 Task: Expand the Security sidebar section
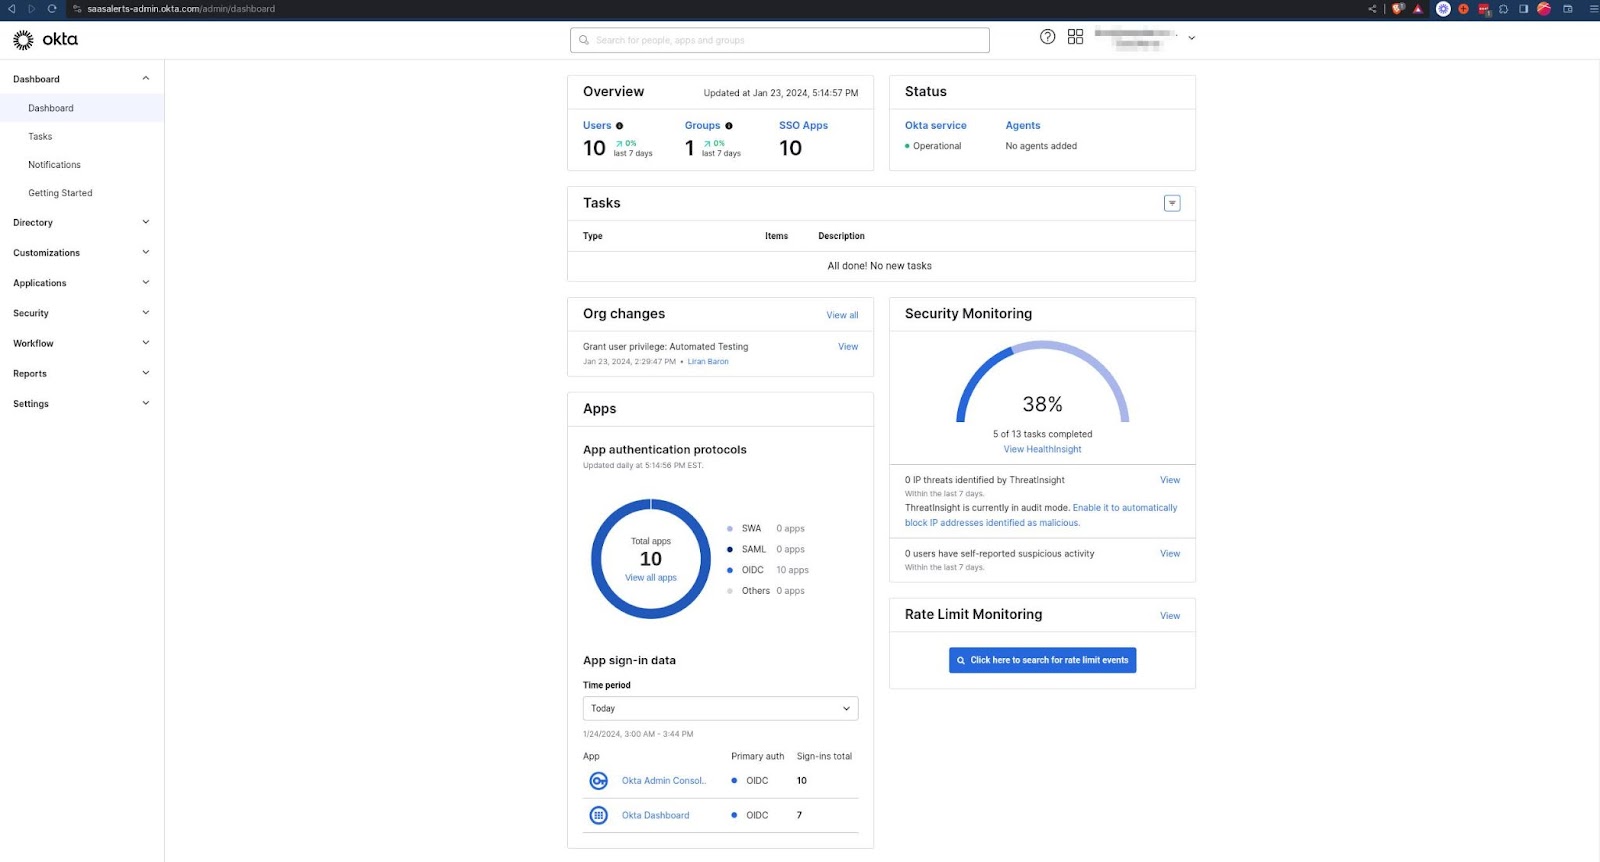[146, 313]
